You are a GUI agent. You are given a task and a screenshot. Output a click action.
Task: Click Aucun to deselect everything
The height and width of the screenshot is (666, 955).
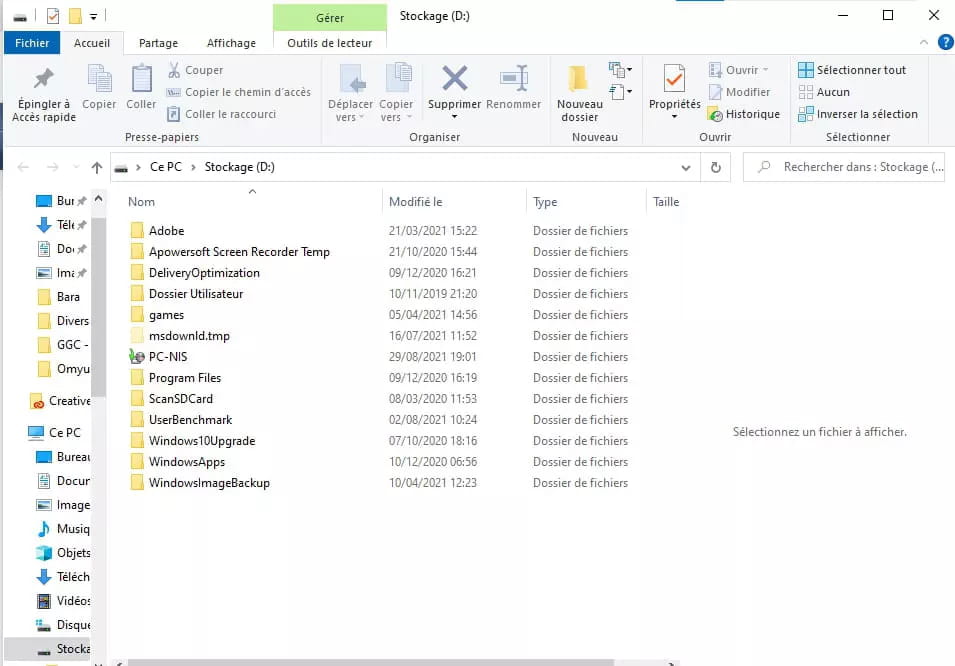point(824,92)
